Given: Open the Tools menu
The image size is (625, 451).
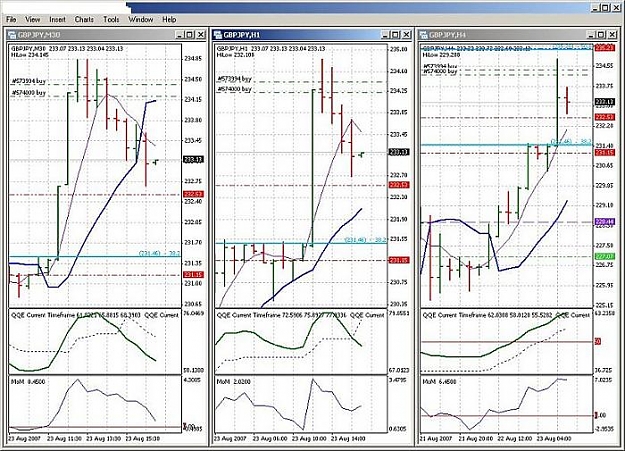Looking at the screenshot, I should pyautogui.click(x=111, y=20).
